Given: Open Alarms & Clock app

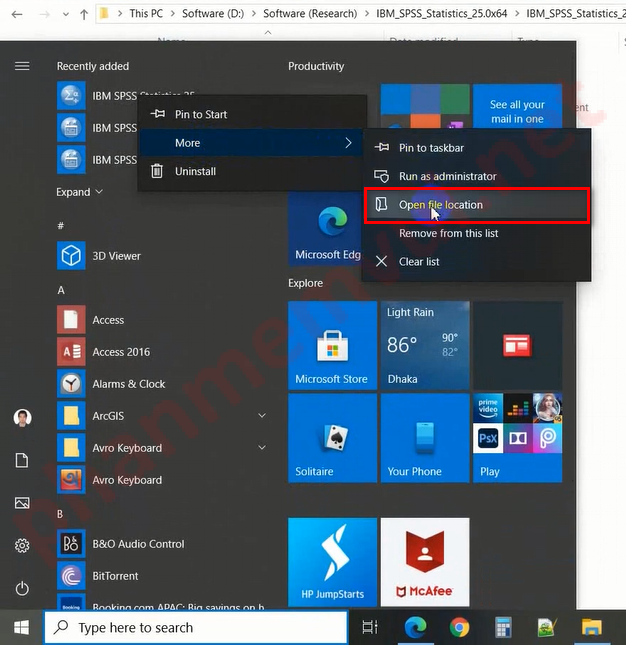Looking at the screenshot, I should point(72,384).
